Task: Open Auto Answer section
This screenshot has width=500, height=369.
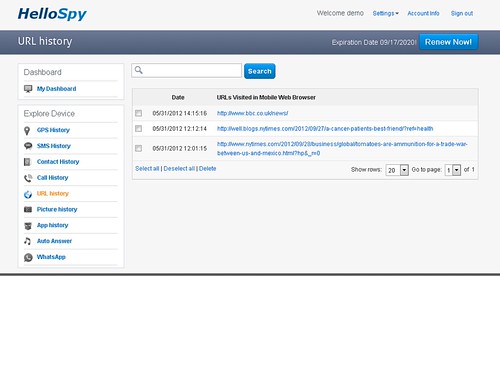Action: [x=54, y=241]
